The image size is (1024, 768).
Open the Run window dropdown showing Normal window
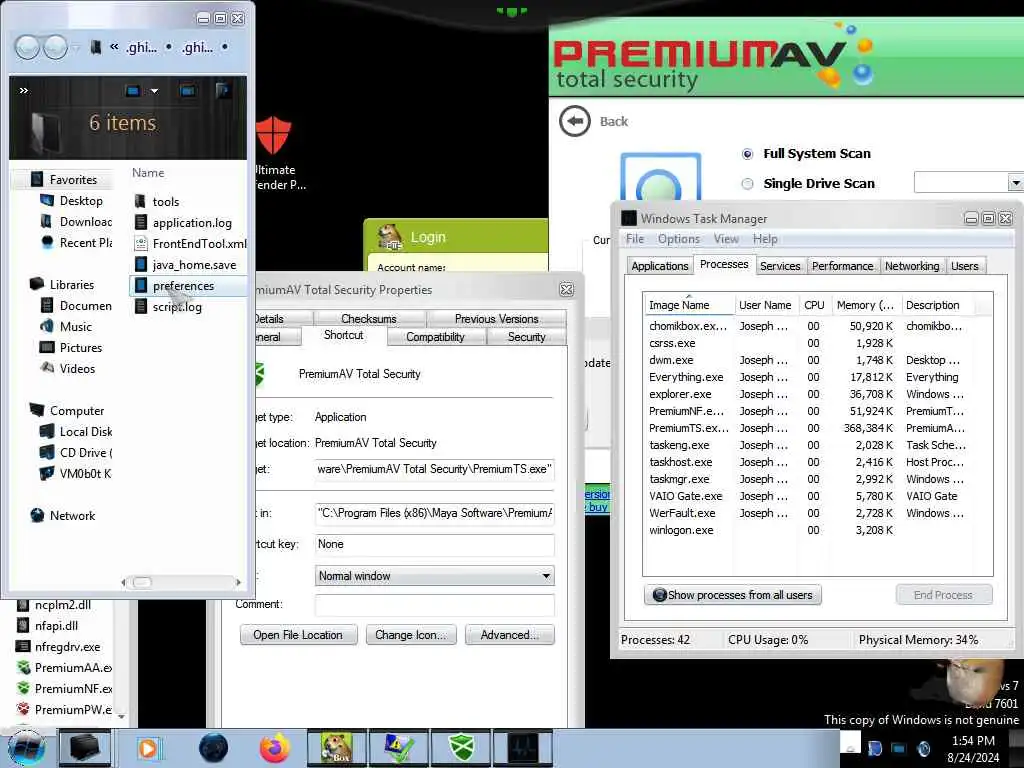pyautogui.click(x=434, y=576)
